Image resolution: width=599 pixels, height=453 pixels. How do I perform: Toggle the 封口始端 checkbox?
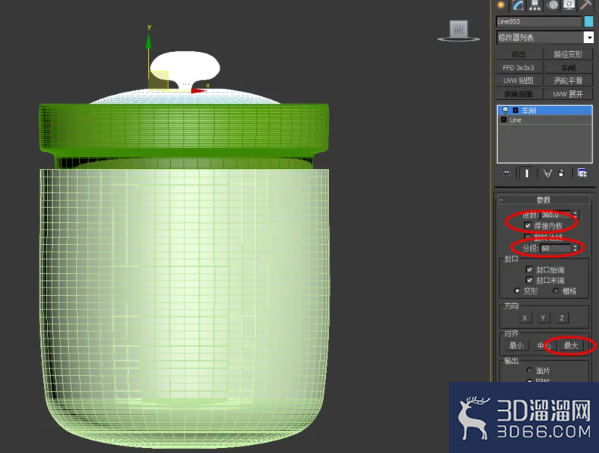pyautogui.click(x=529, y=270)
